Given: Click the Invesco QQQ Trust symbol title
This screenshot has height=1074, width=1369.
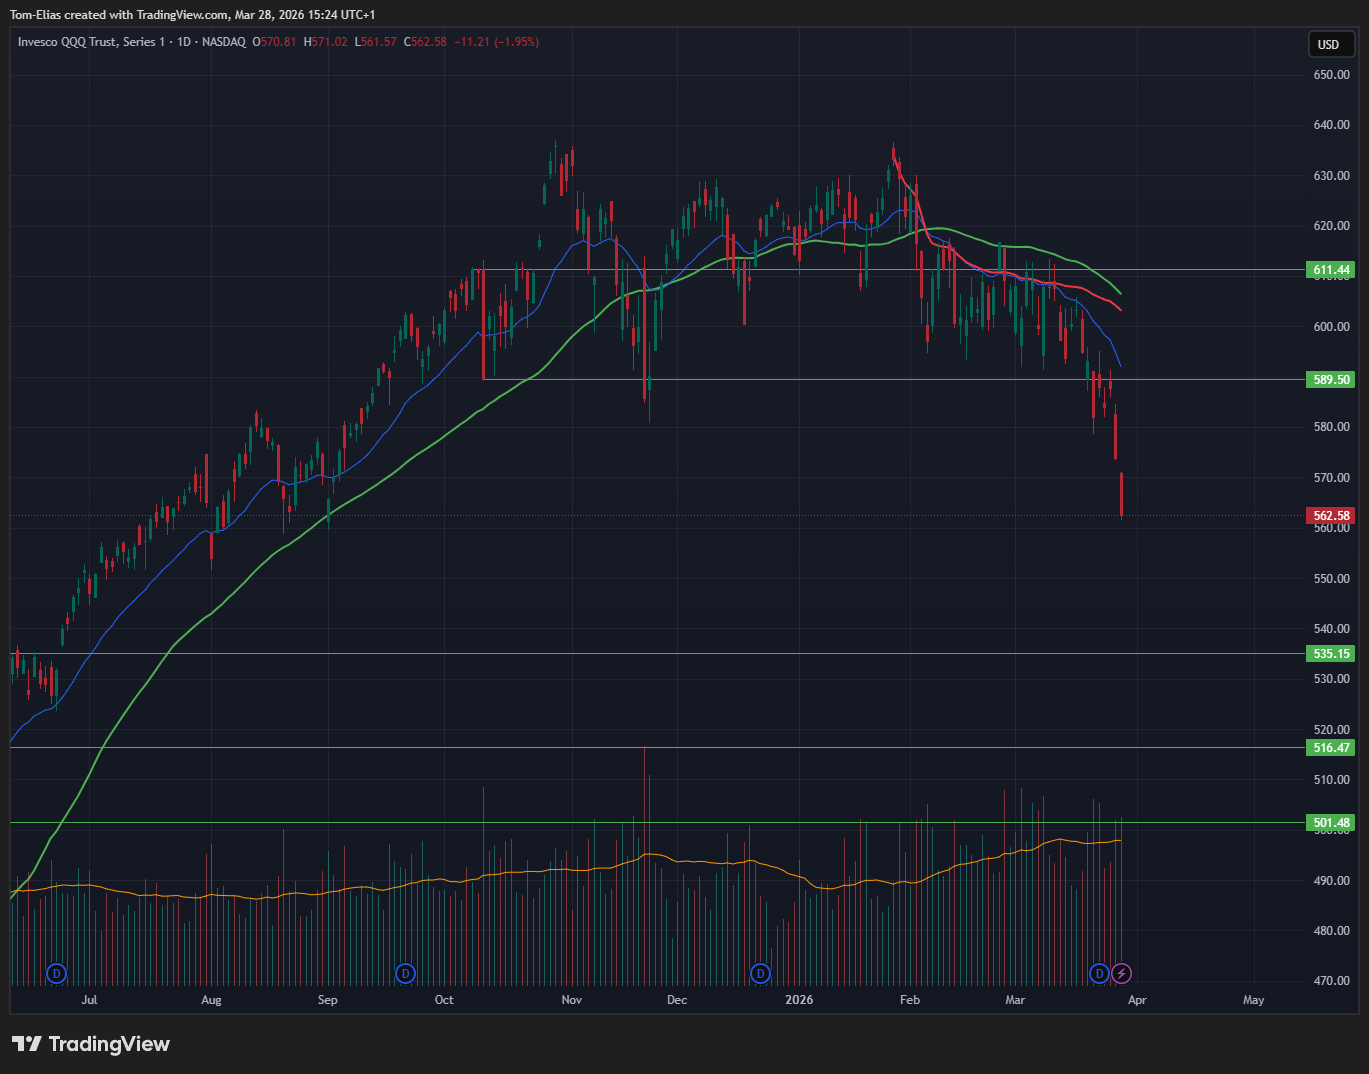Looking at the screenshot, I should pos(92,42).
